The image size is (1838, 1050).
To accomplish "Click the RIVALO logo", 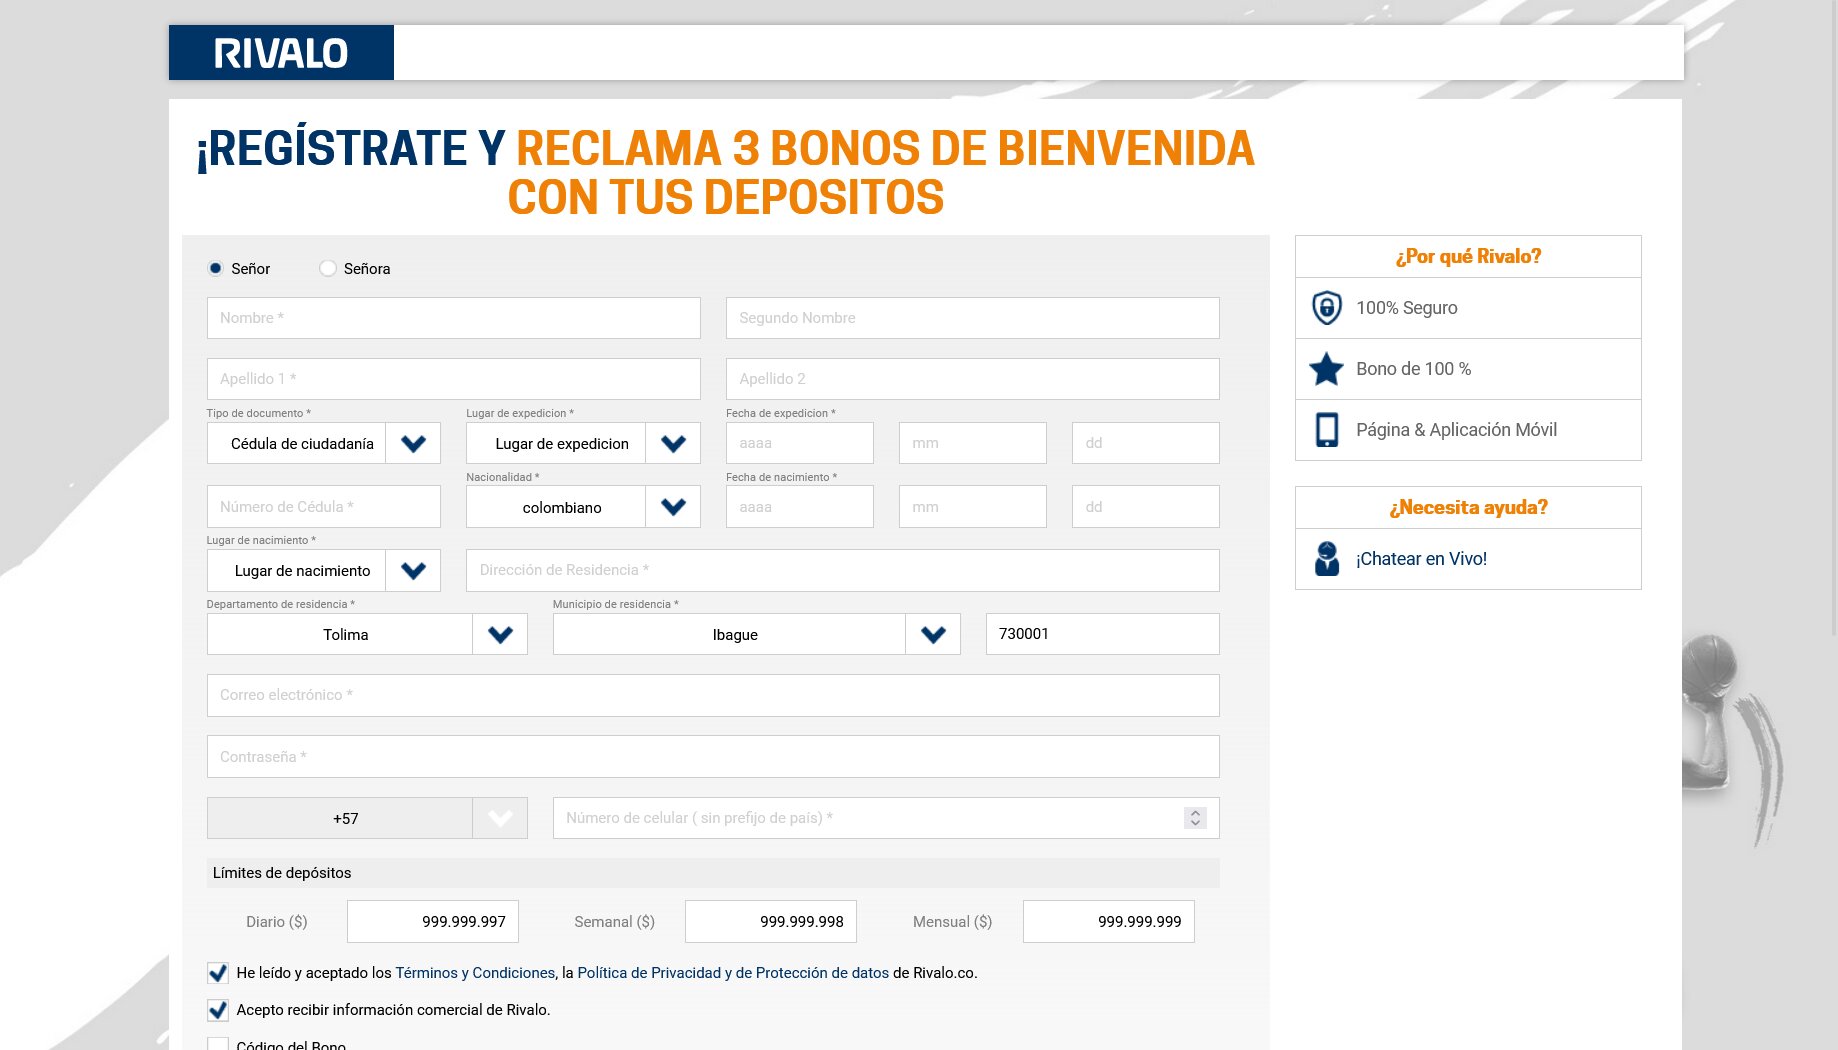I will [281, 53].
